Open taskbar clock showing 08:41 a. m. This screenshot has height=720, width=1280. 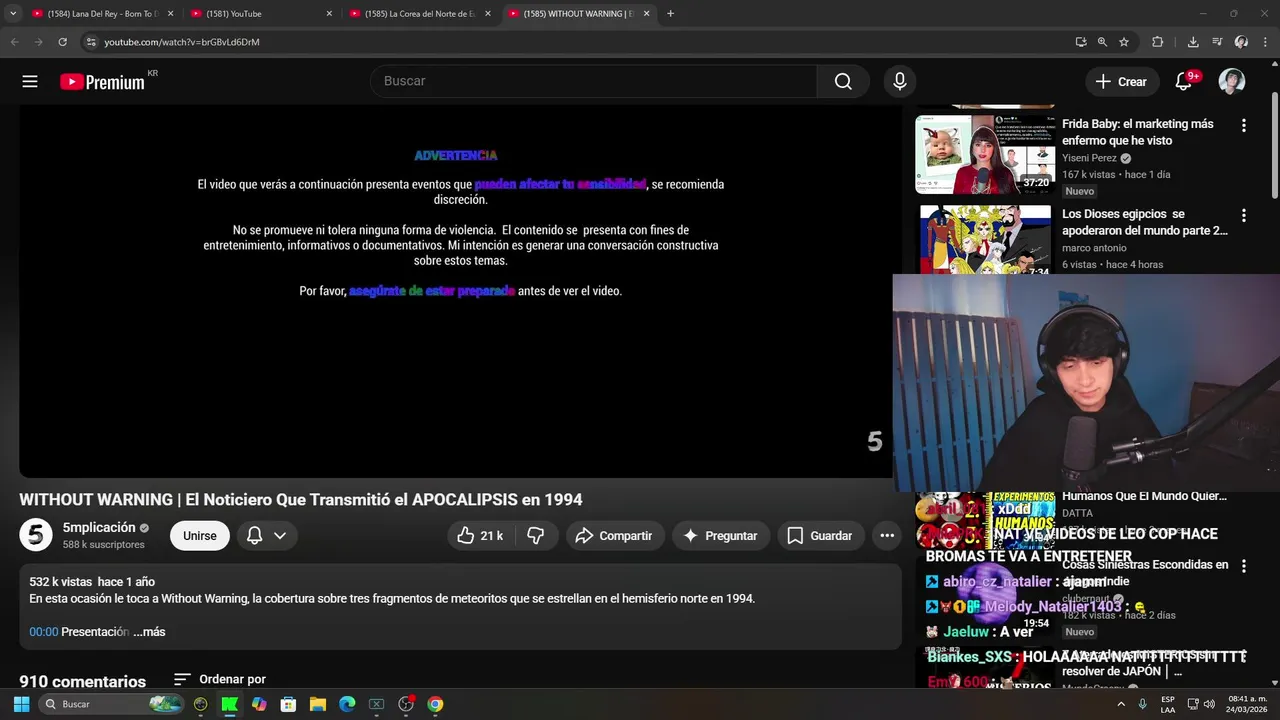(1247, 704)
